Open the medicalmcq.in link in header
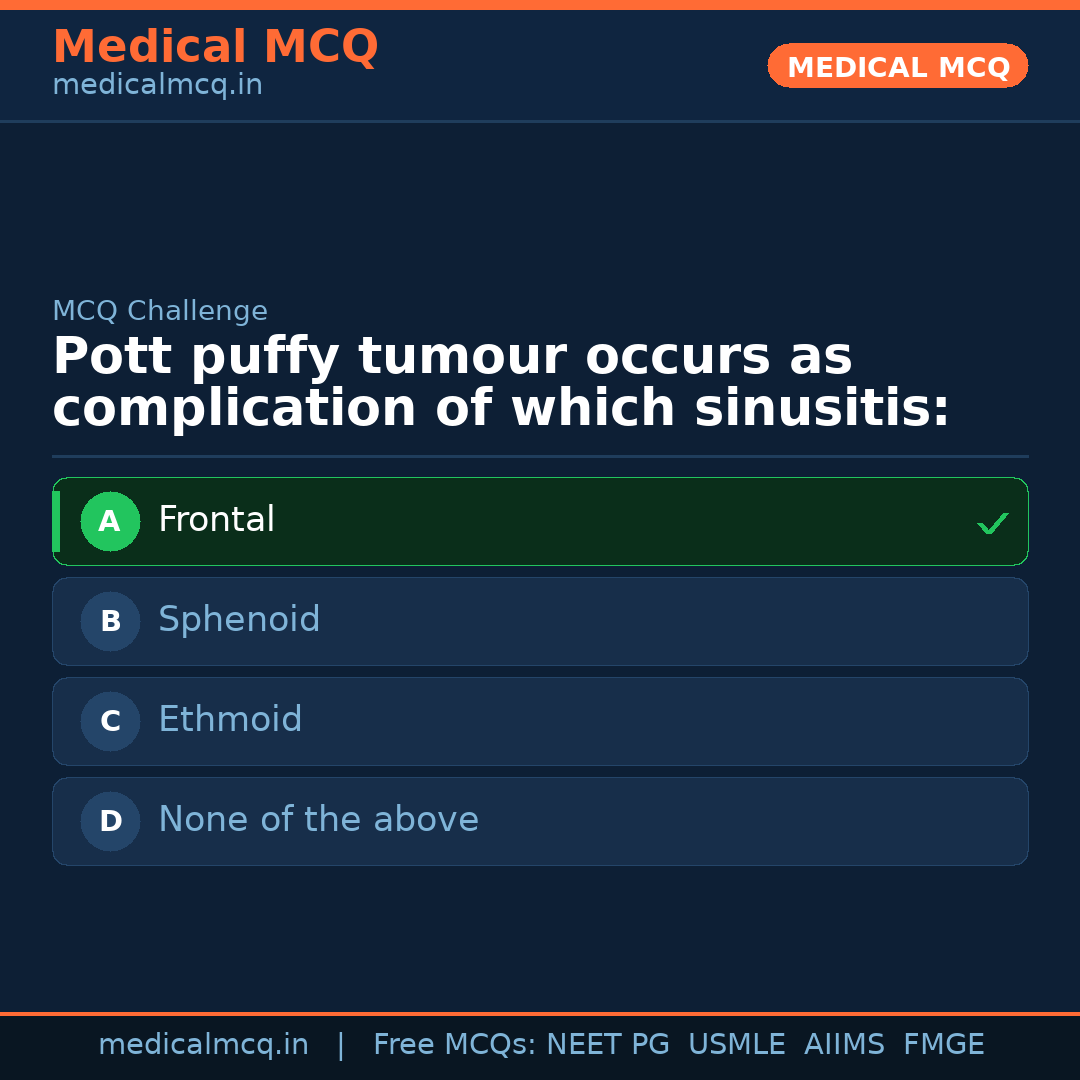Image resolution: width=1080 pixels, height=1080 pixels. (157, 85)
